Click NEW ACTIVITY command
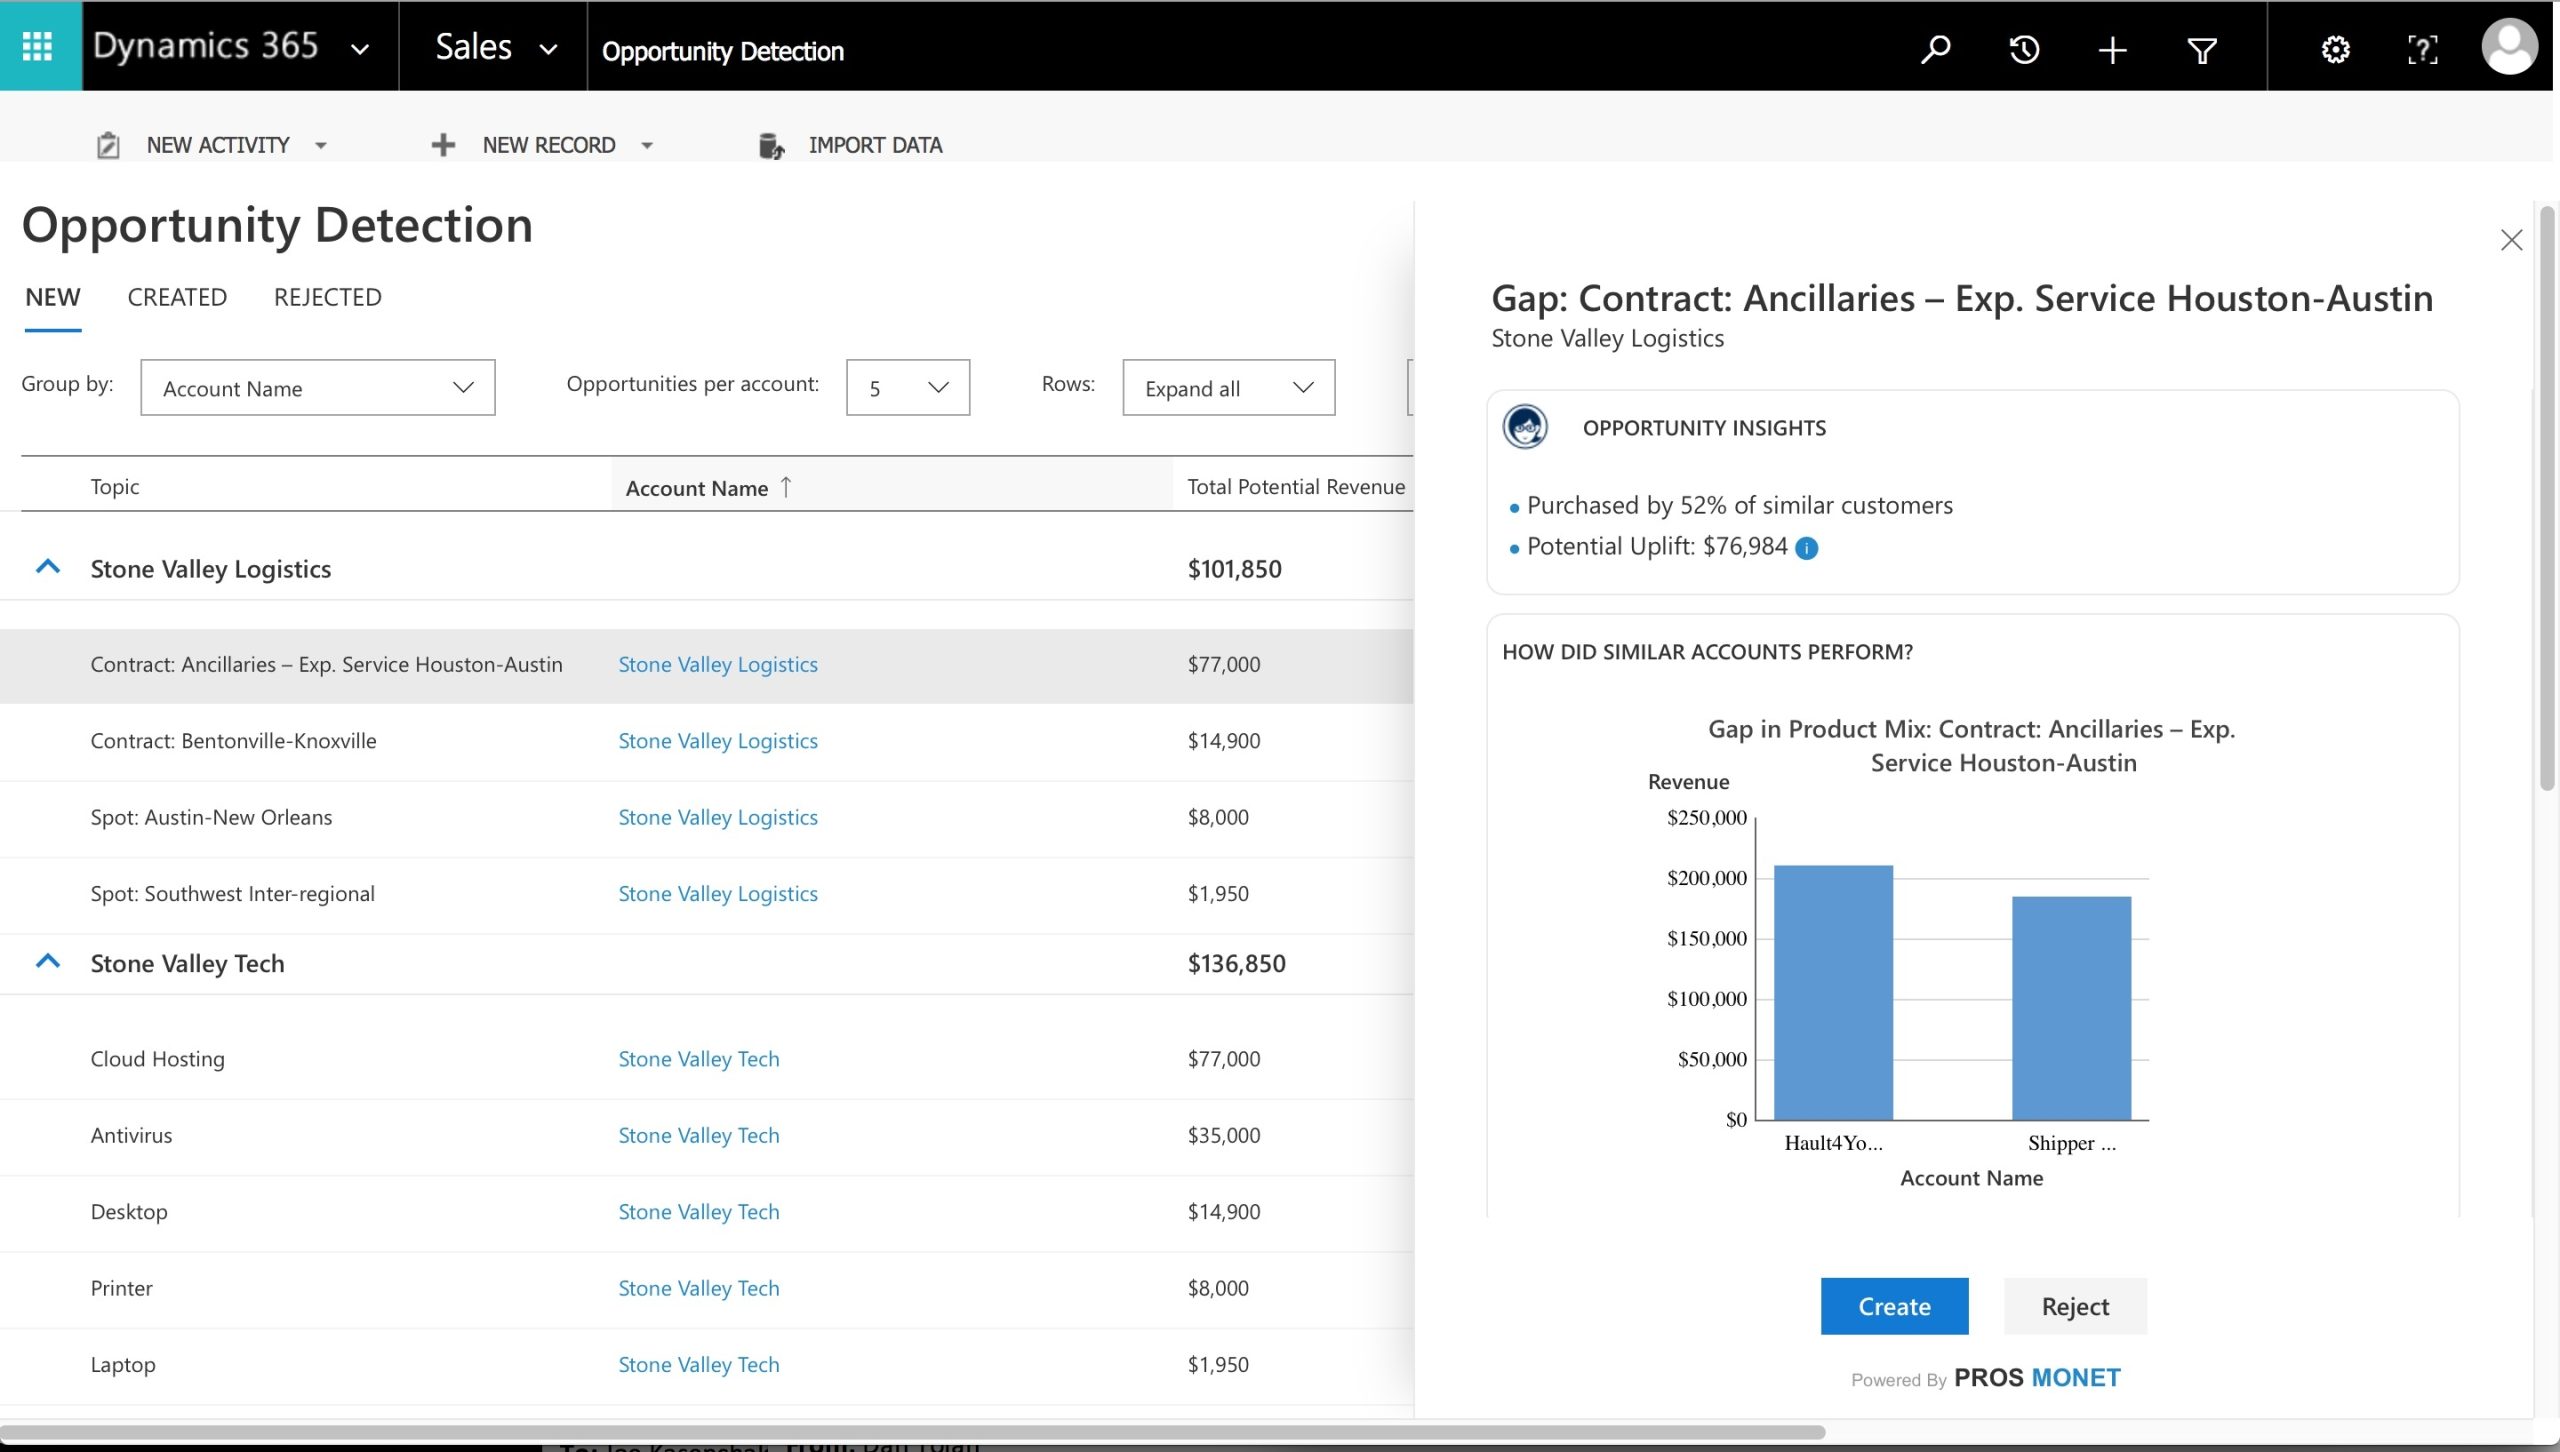Image resolution: width=2560 pixels, height=1452 pixels. [x=218, y=145]
